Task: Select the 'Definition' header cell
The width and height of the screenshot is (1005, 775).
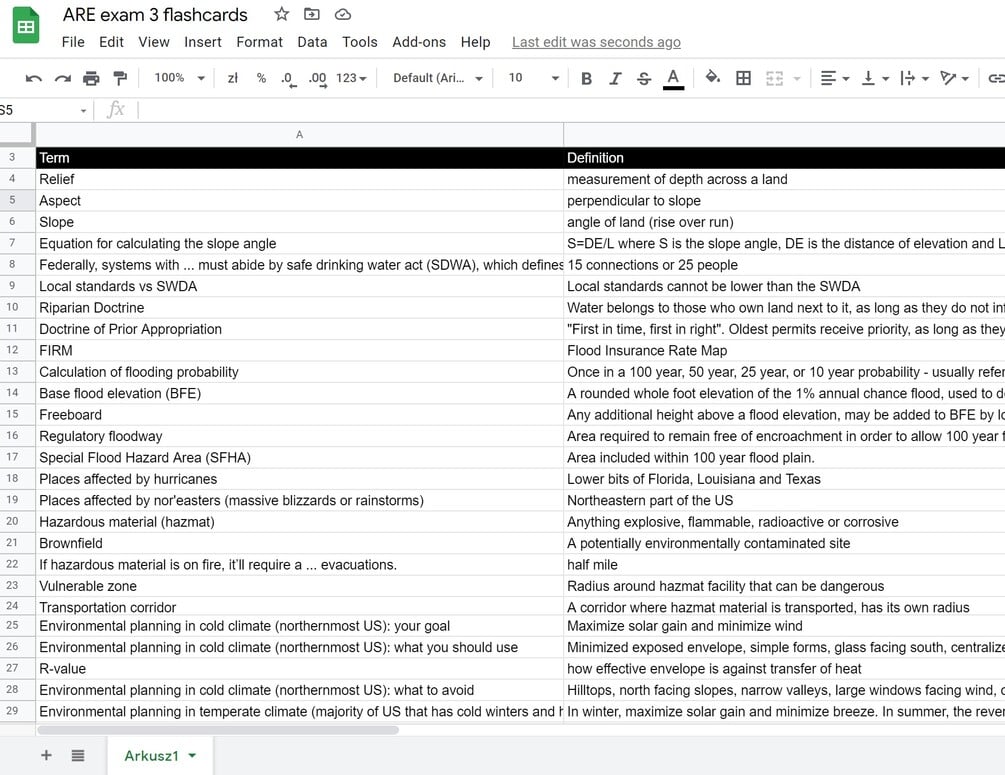Action: (x=785, y=158)
